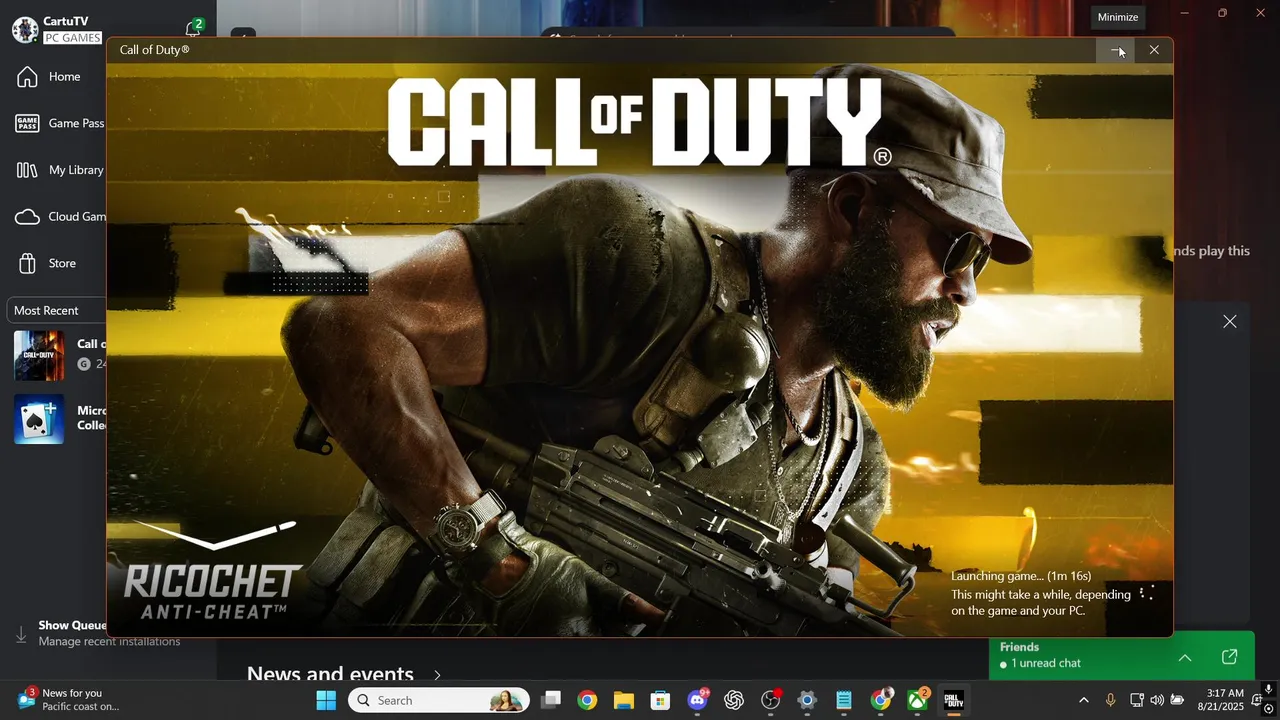Minimize the Call of Duty launcher window

tap(1117, 50)
